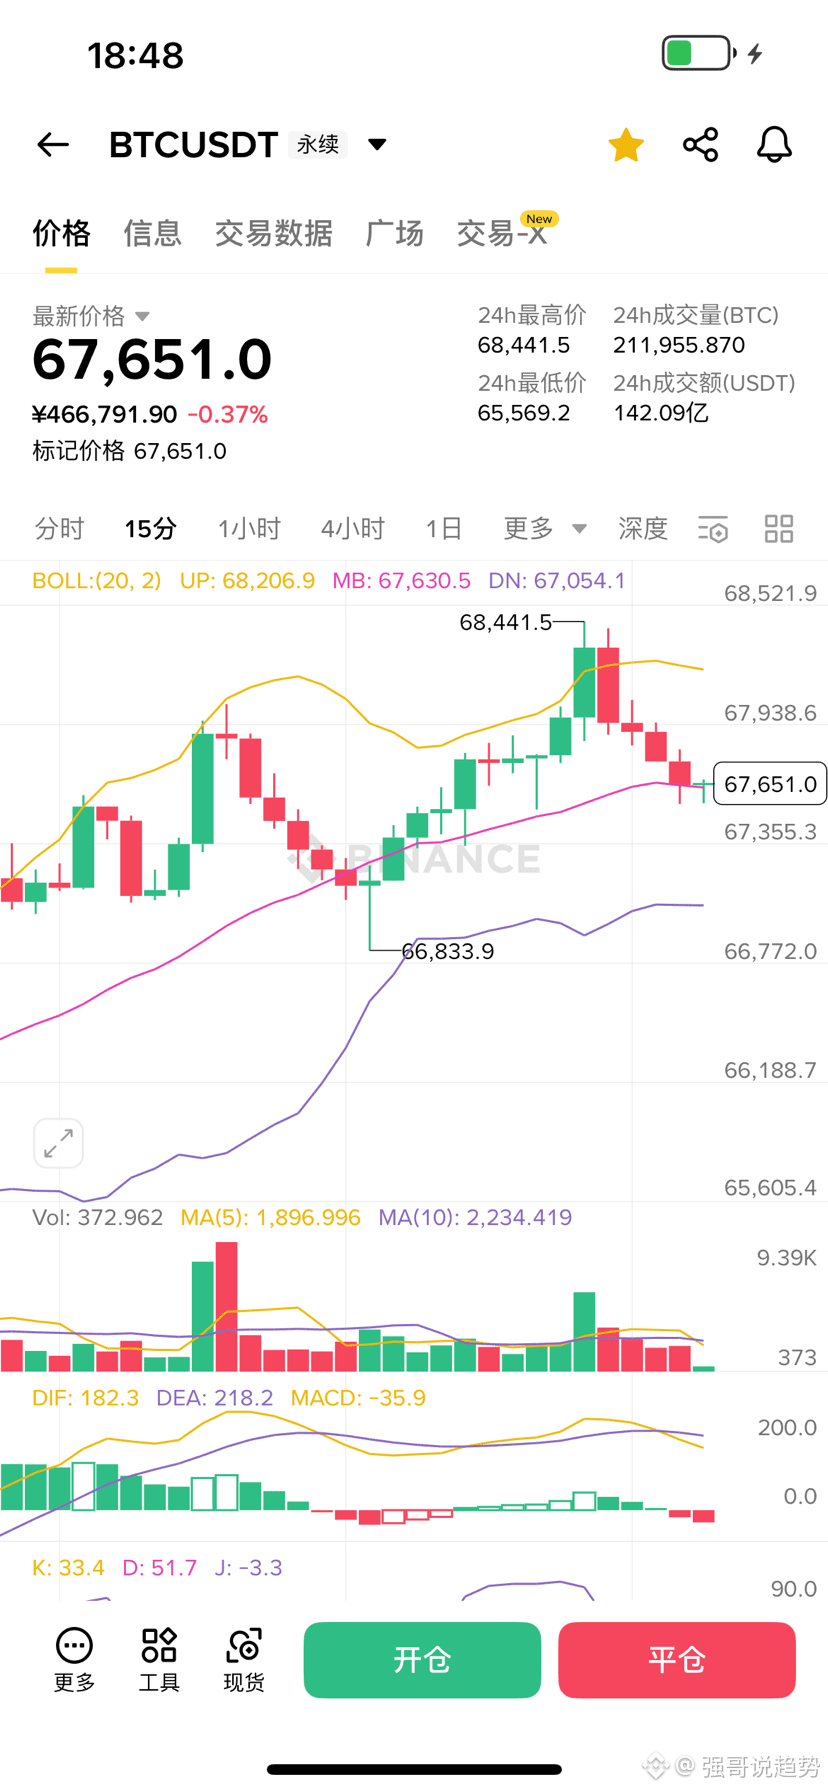Click the 24h成交额 value 142.09亿
The width and height of the screenshot is (828, 1792).
click(x=661, y=413)
